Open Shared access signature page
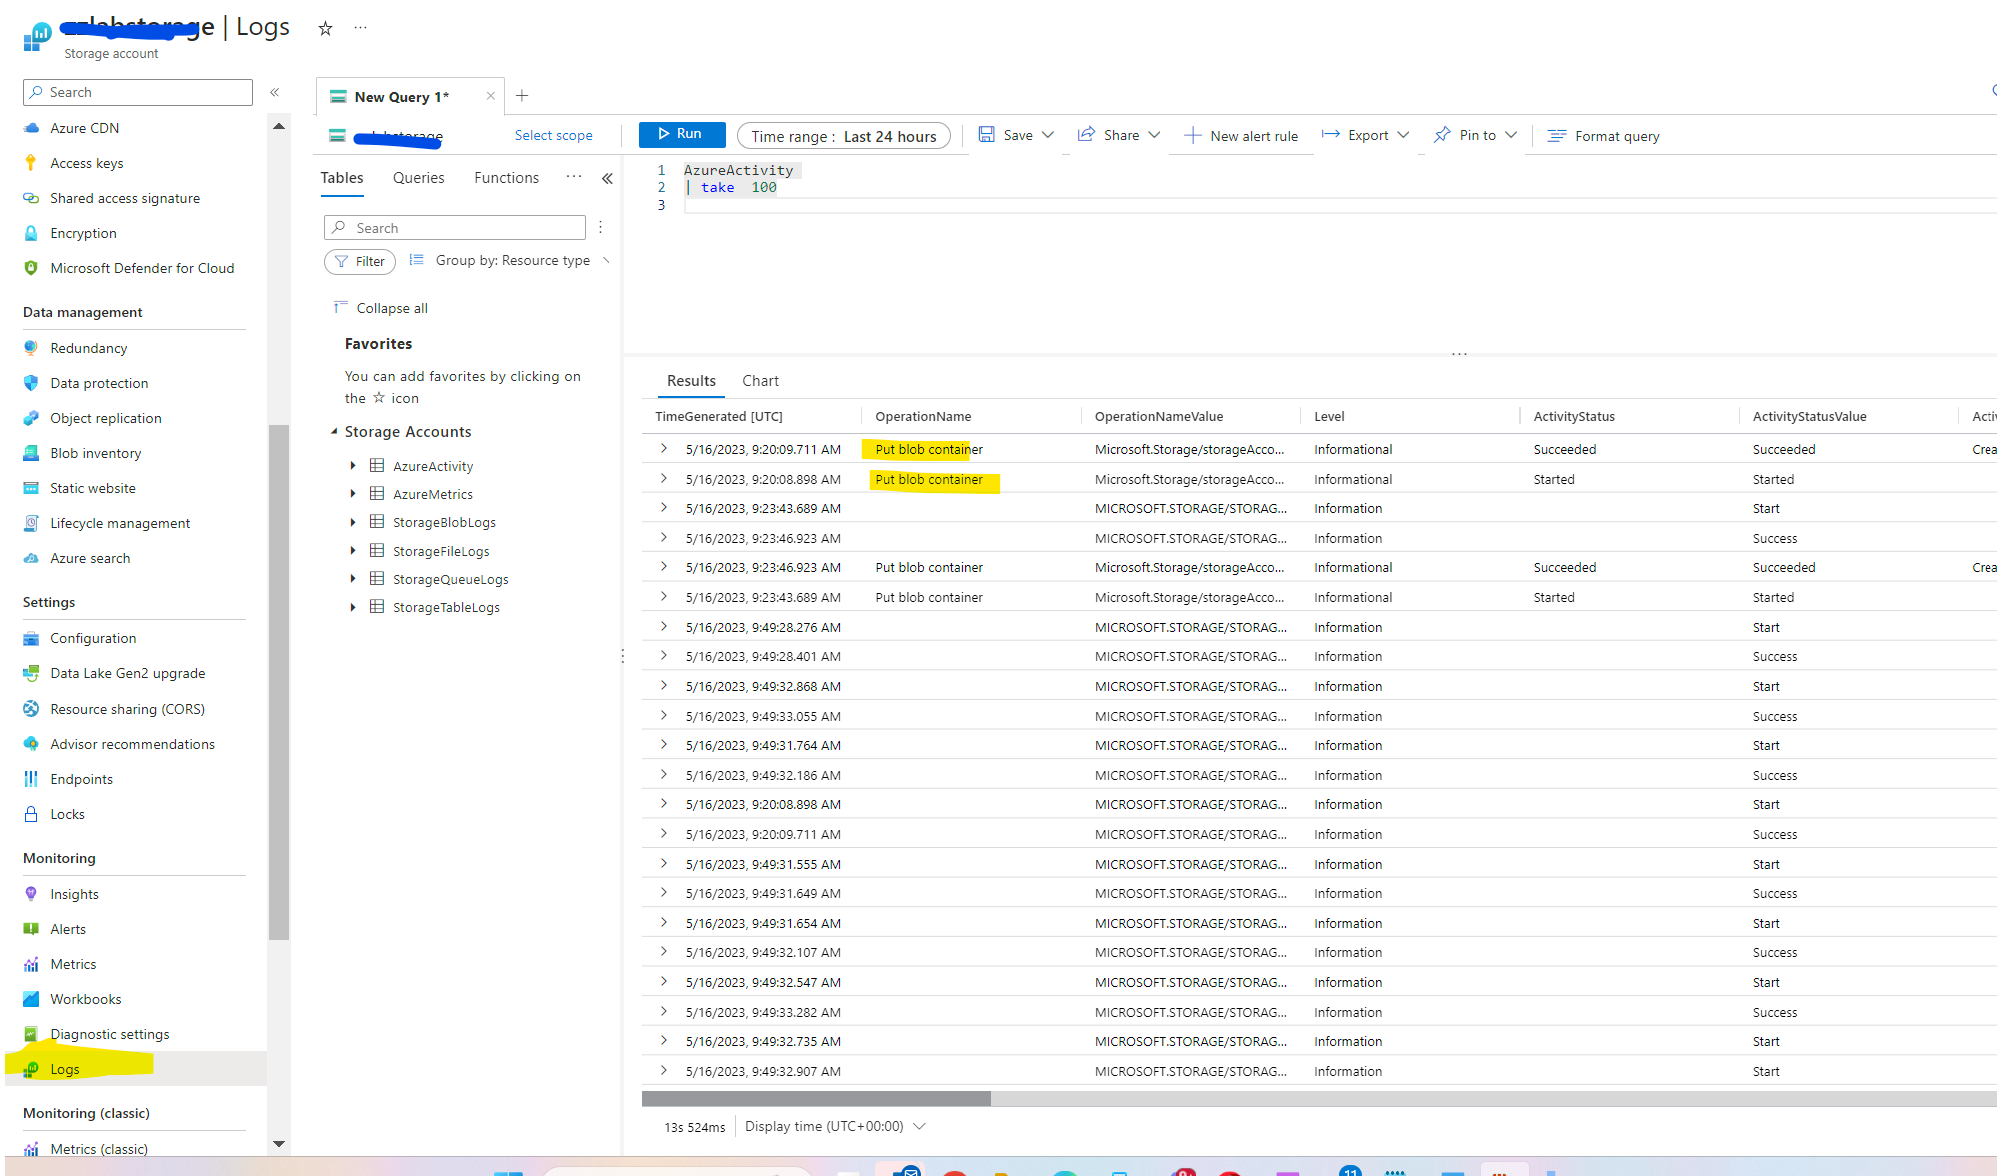Viewport: 1997px width, 1176px height. tap(124, 198)
